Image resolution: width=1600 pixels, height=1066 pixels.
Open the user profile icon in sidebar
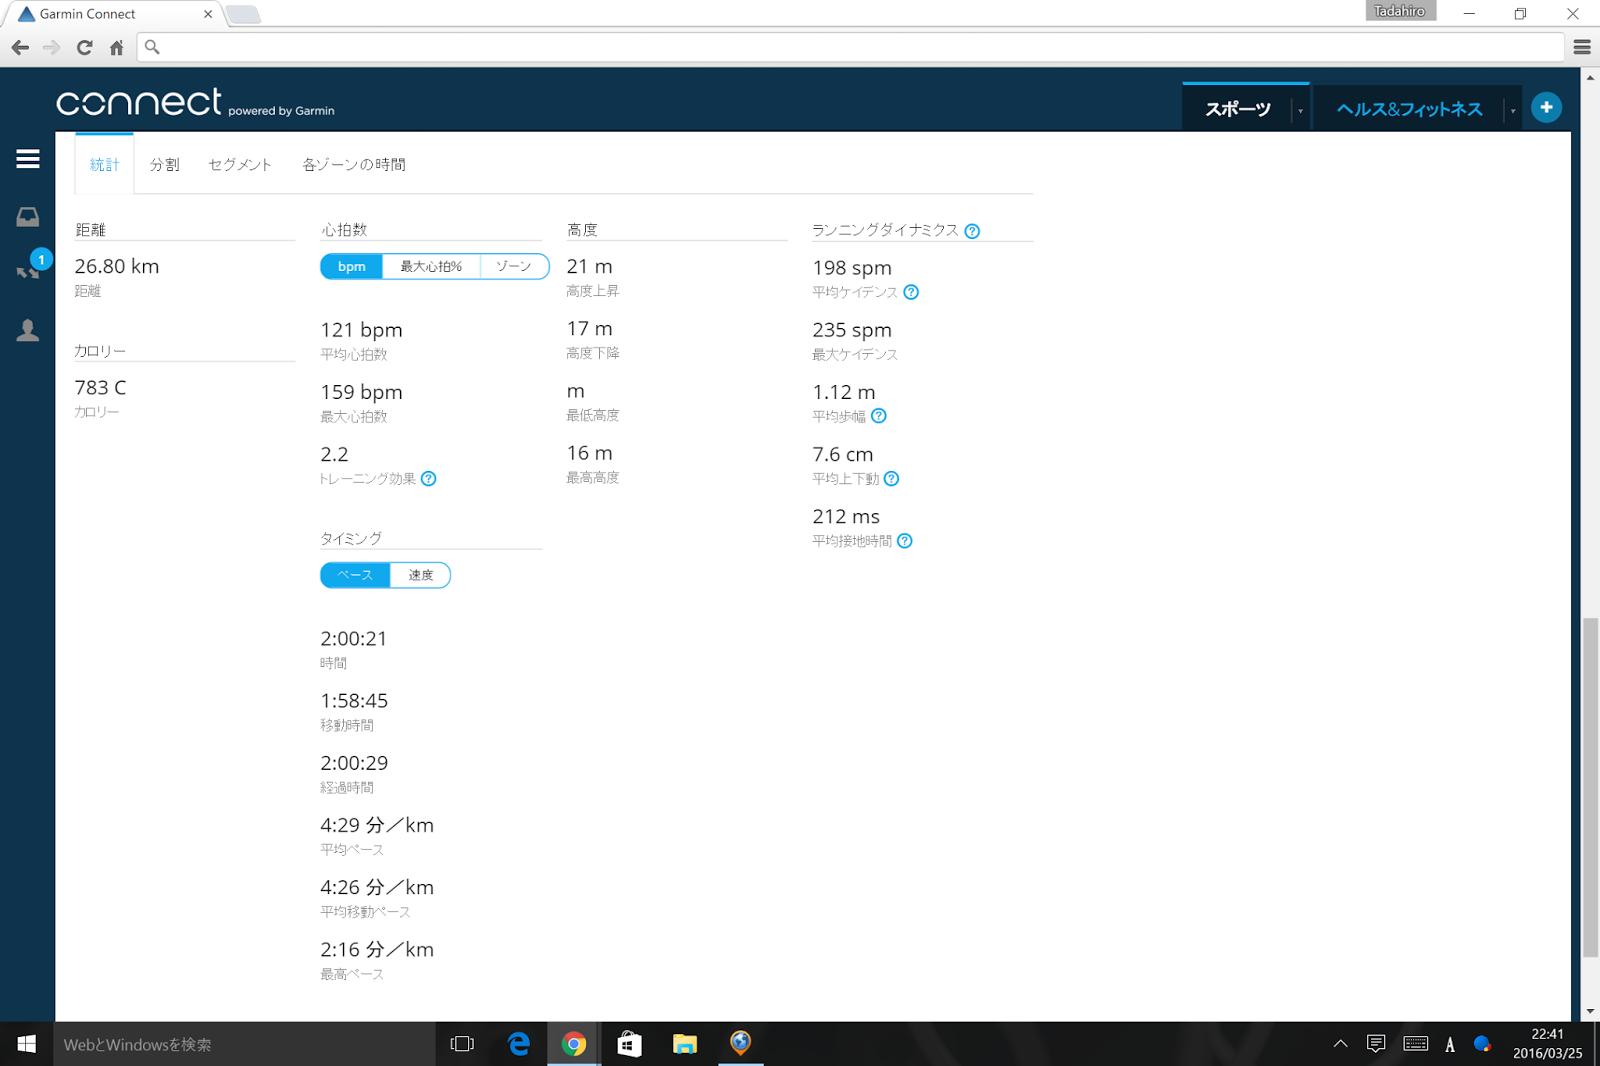pos(28,330)
